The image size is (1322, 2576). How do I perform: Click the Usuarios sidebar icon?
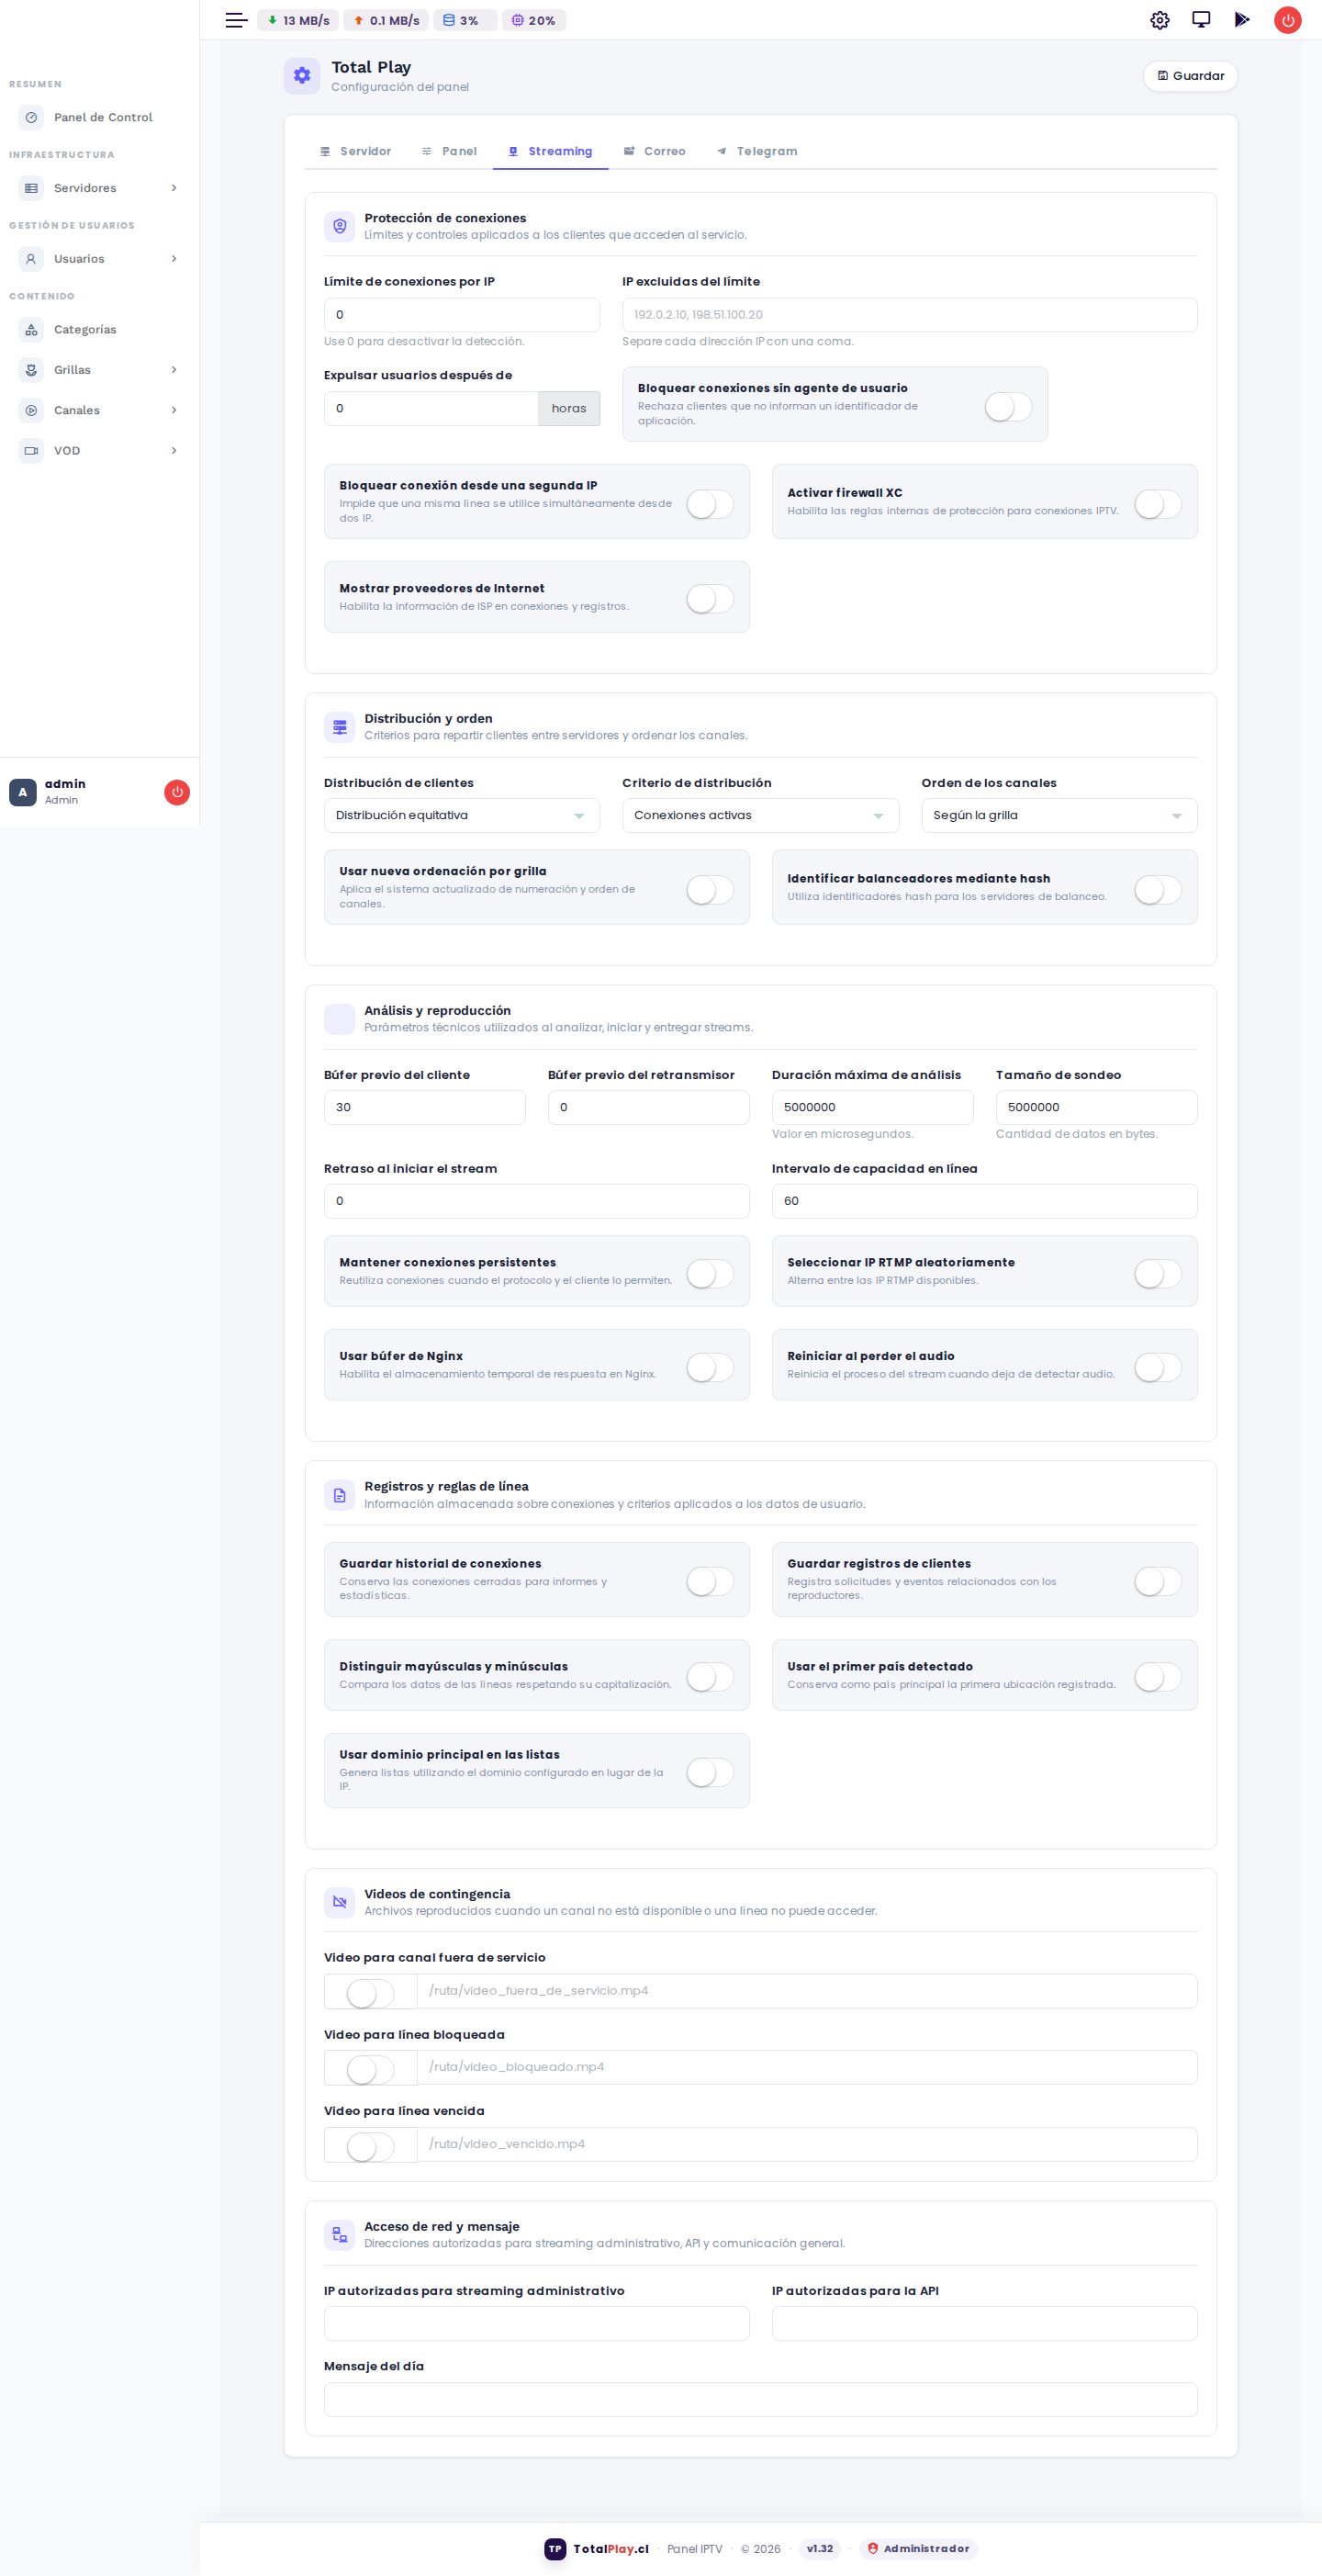(31, 259)
